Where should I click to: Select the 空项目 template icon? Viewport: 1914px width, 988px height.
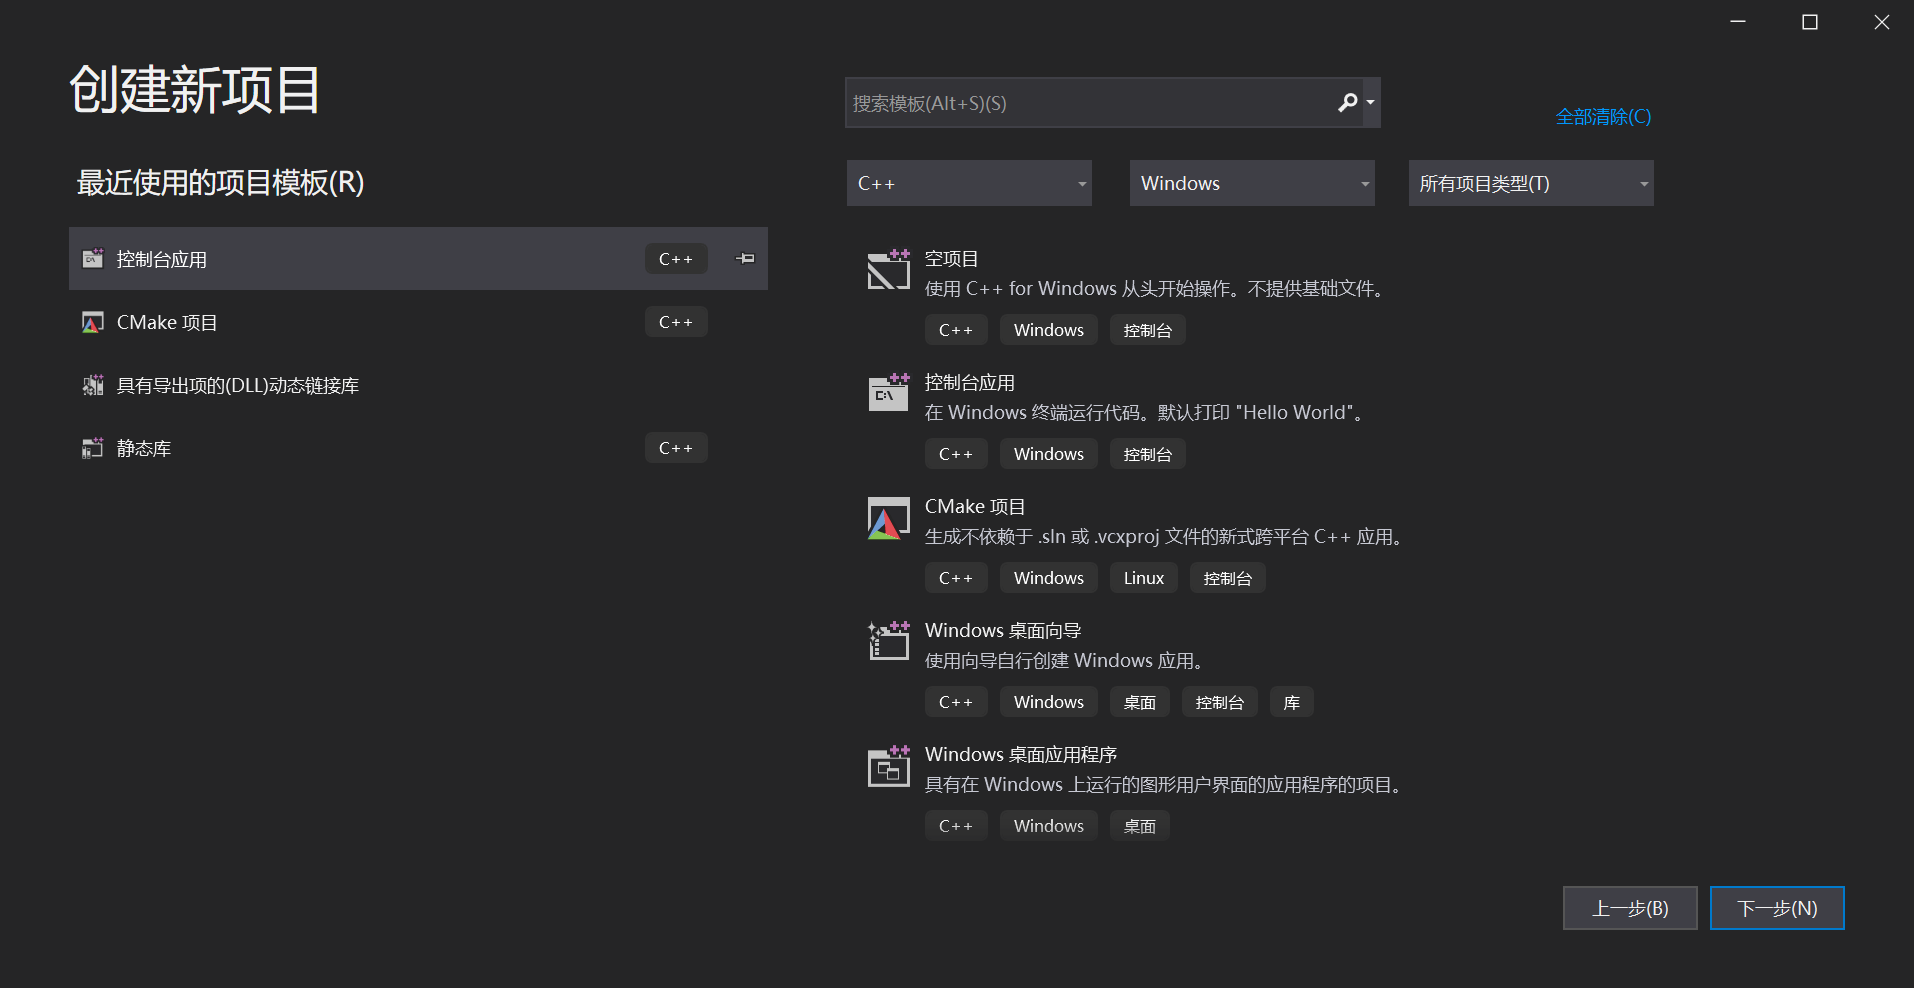888,269
